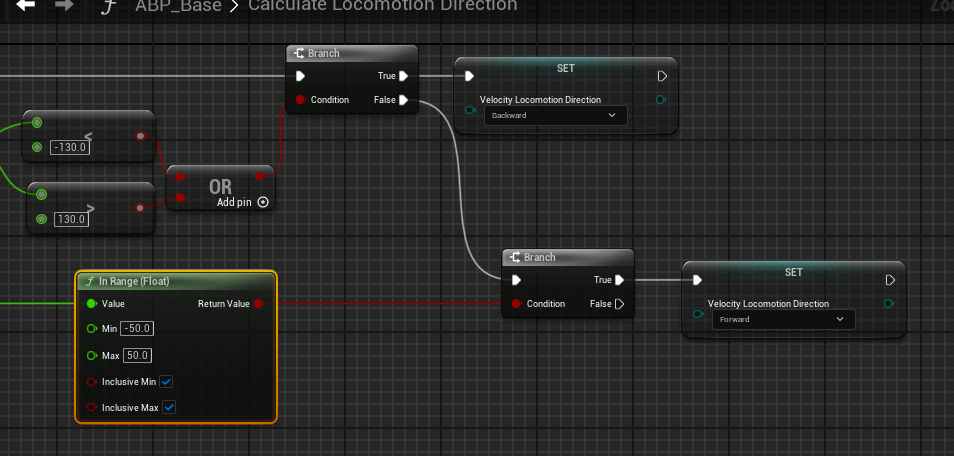
Task: Click the 130.0 value field
Action: coord(71,219)
